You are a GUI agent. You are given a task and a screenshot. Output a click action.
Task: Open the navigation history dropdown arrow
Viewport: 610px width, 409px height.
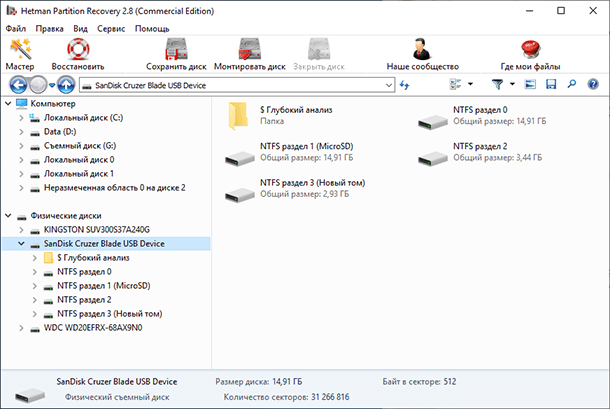click(x=52, y=85)
